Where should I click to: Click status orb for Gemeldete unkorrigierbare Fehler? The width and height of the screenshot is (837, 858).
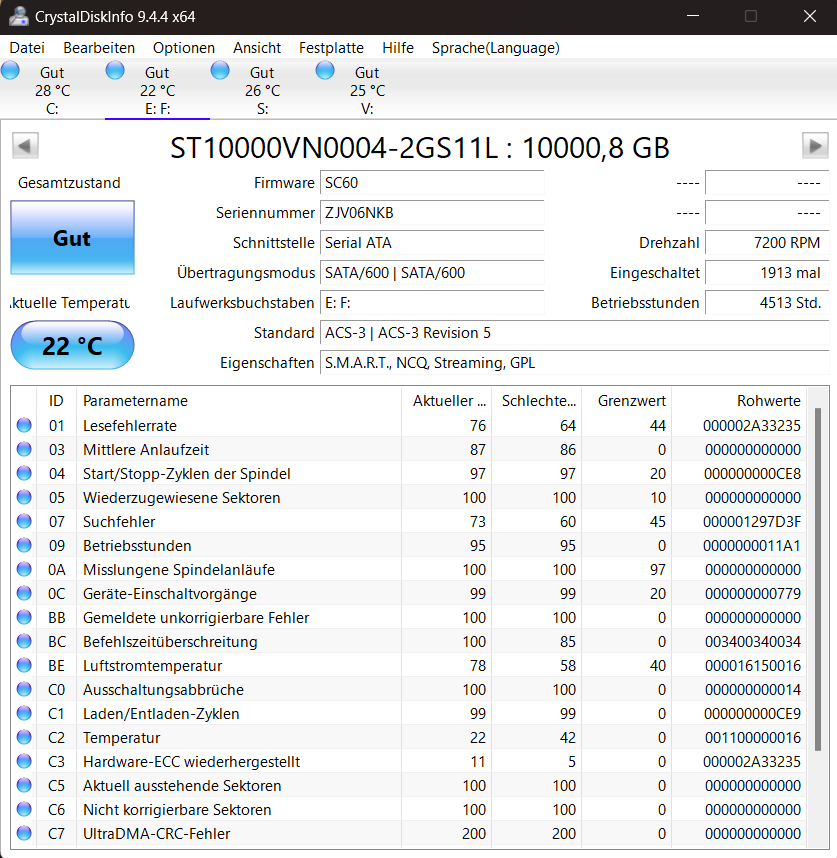click(24, 617)
